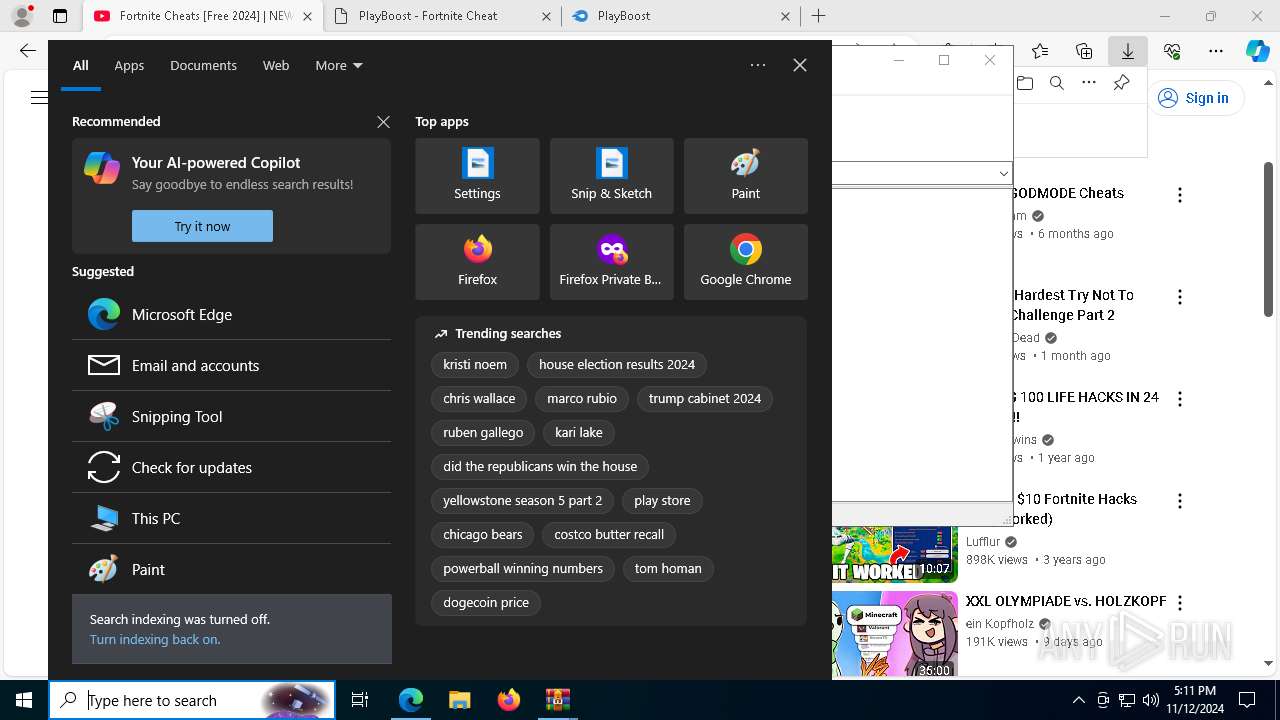The image size is (1280, 720).
Task: Click Edge icon on taskbar
Action: click(x=411, y=700)
